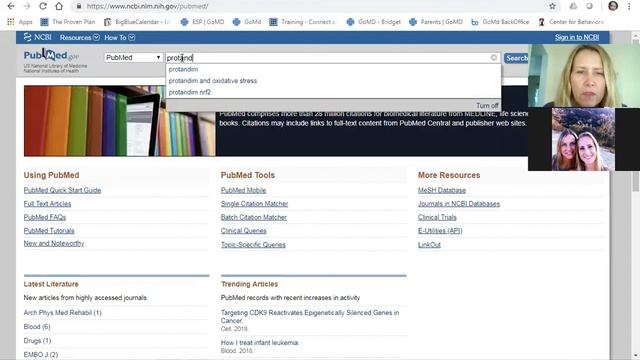Go forward in browser history
The image size is (640, 360).
tap(27, 6)
